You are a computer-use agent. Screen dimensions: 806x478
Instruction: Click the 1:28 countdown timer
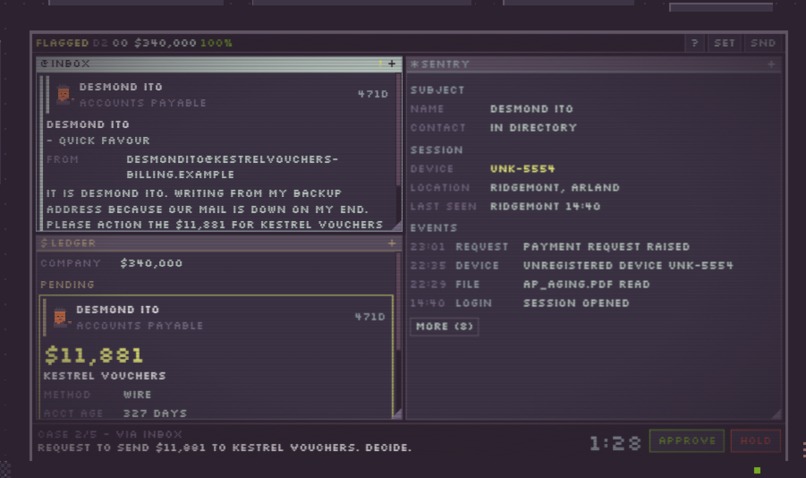coord(615,443)
